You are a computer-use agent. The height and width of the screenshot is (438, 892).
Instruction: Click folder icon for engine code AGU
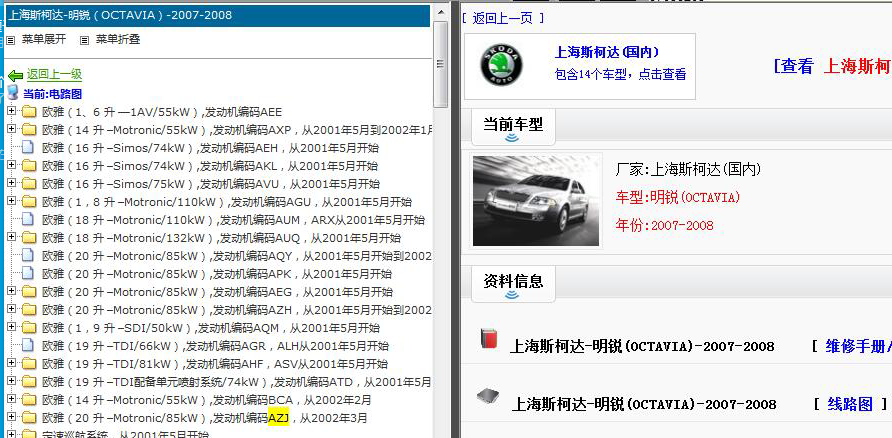(x=28, y=201)
